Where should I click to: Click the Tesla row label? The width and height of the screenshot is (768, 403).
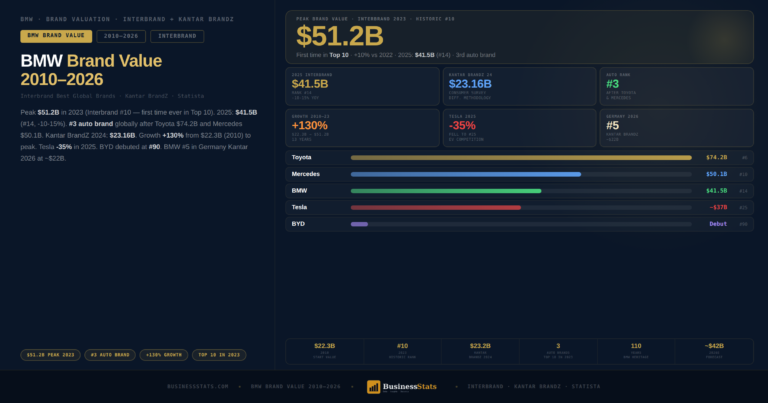pos(299,208)
